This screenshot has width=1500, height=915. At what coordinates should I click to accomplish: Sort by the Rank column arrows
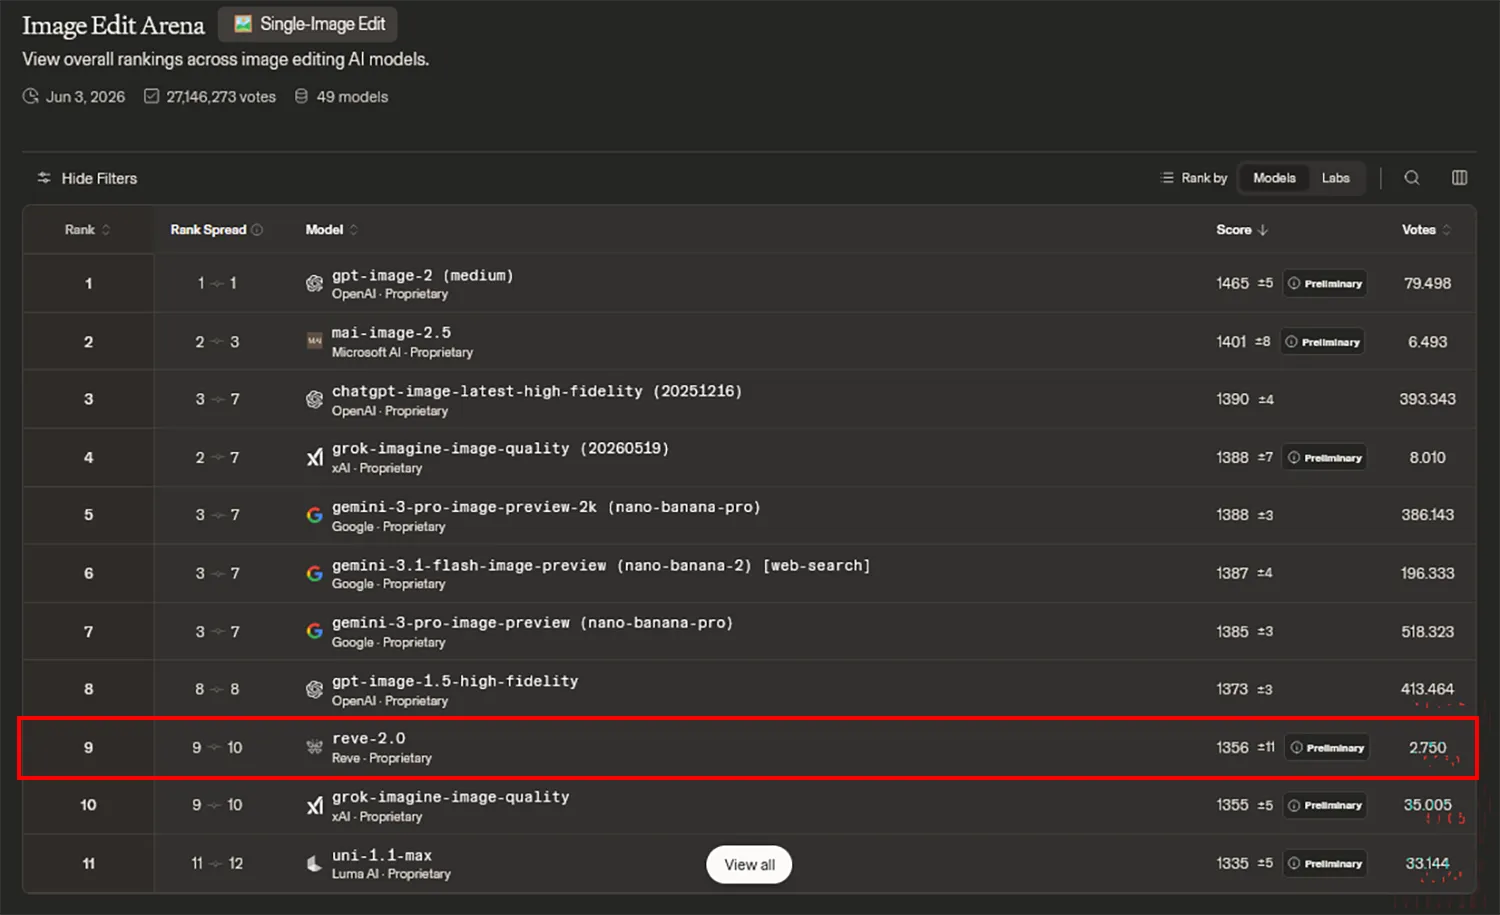tap(106, 230)
